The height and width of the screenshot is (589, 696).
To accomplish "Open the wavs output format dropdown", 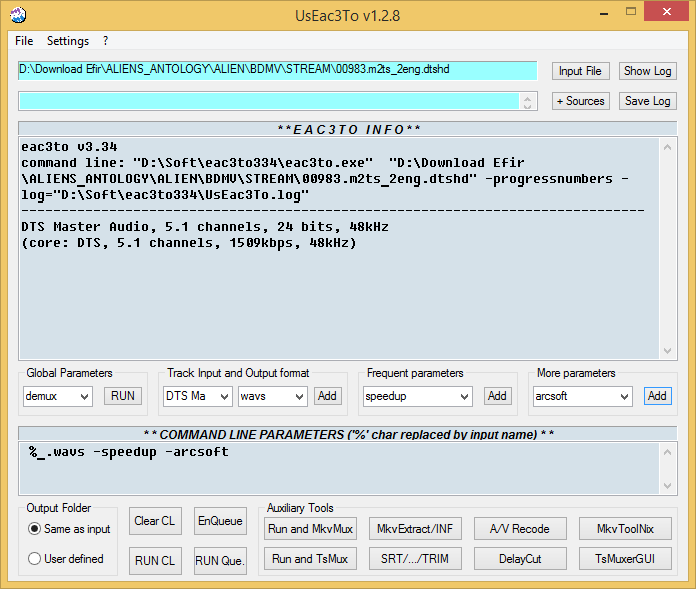I will coord(273,396).
